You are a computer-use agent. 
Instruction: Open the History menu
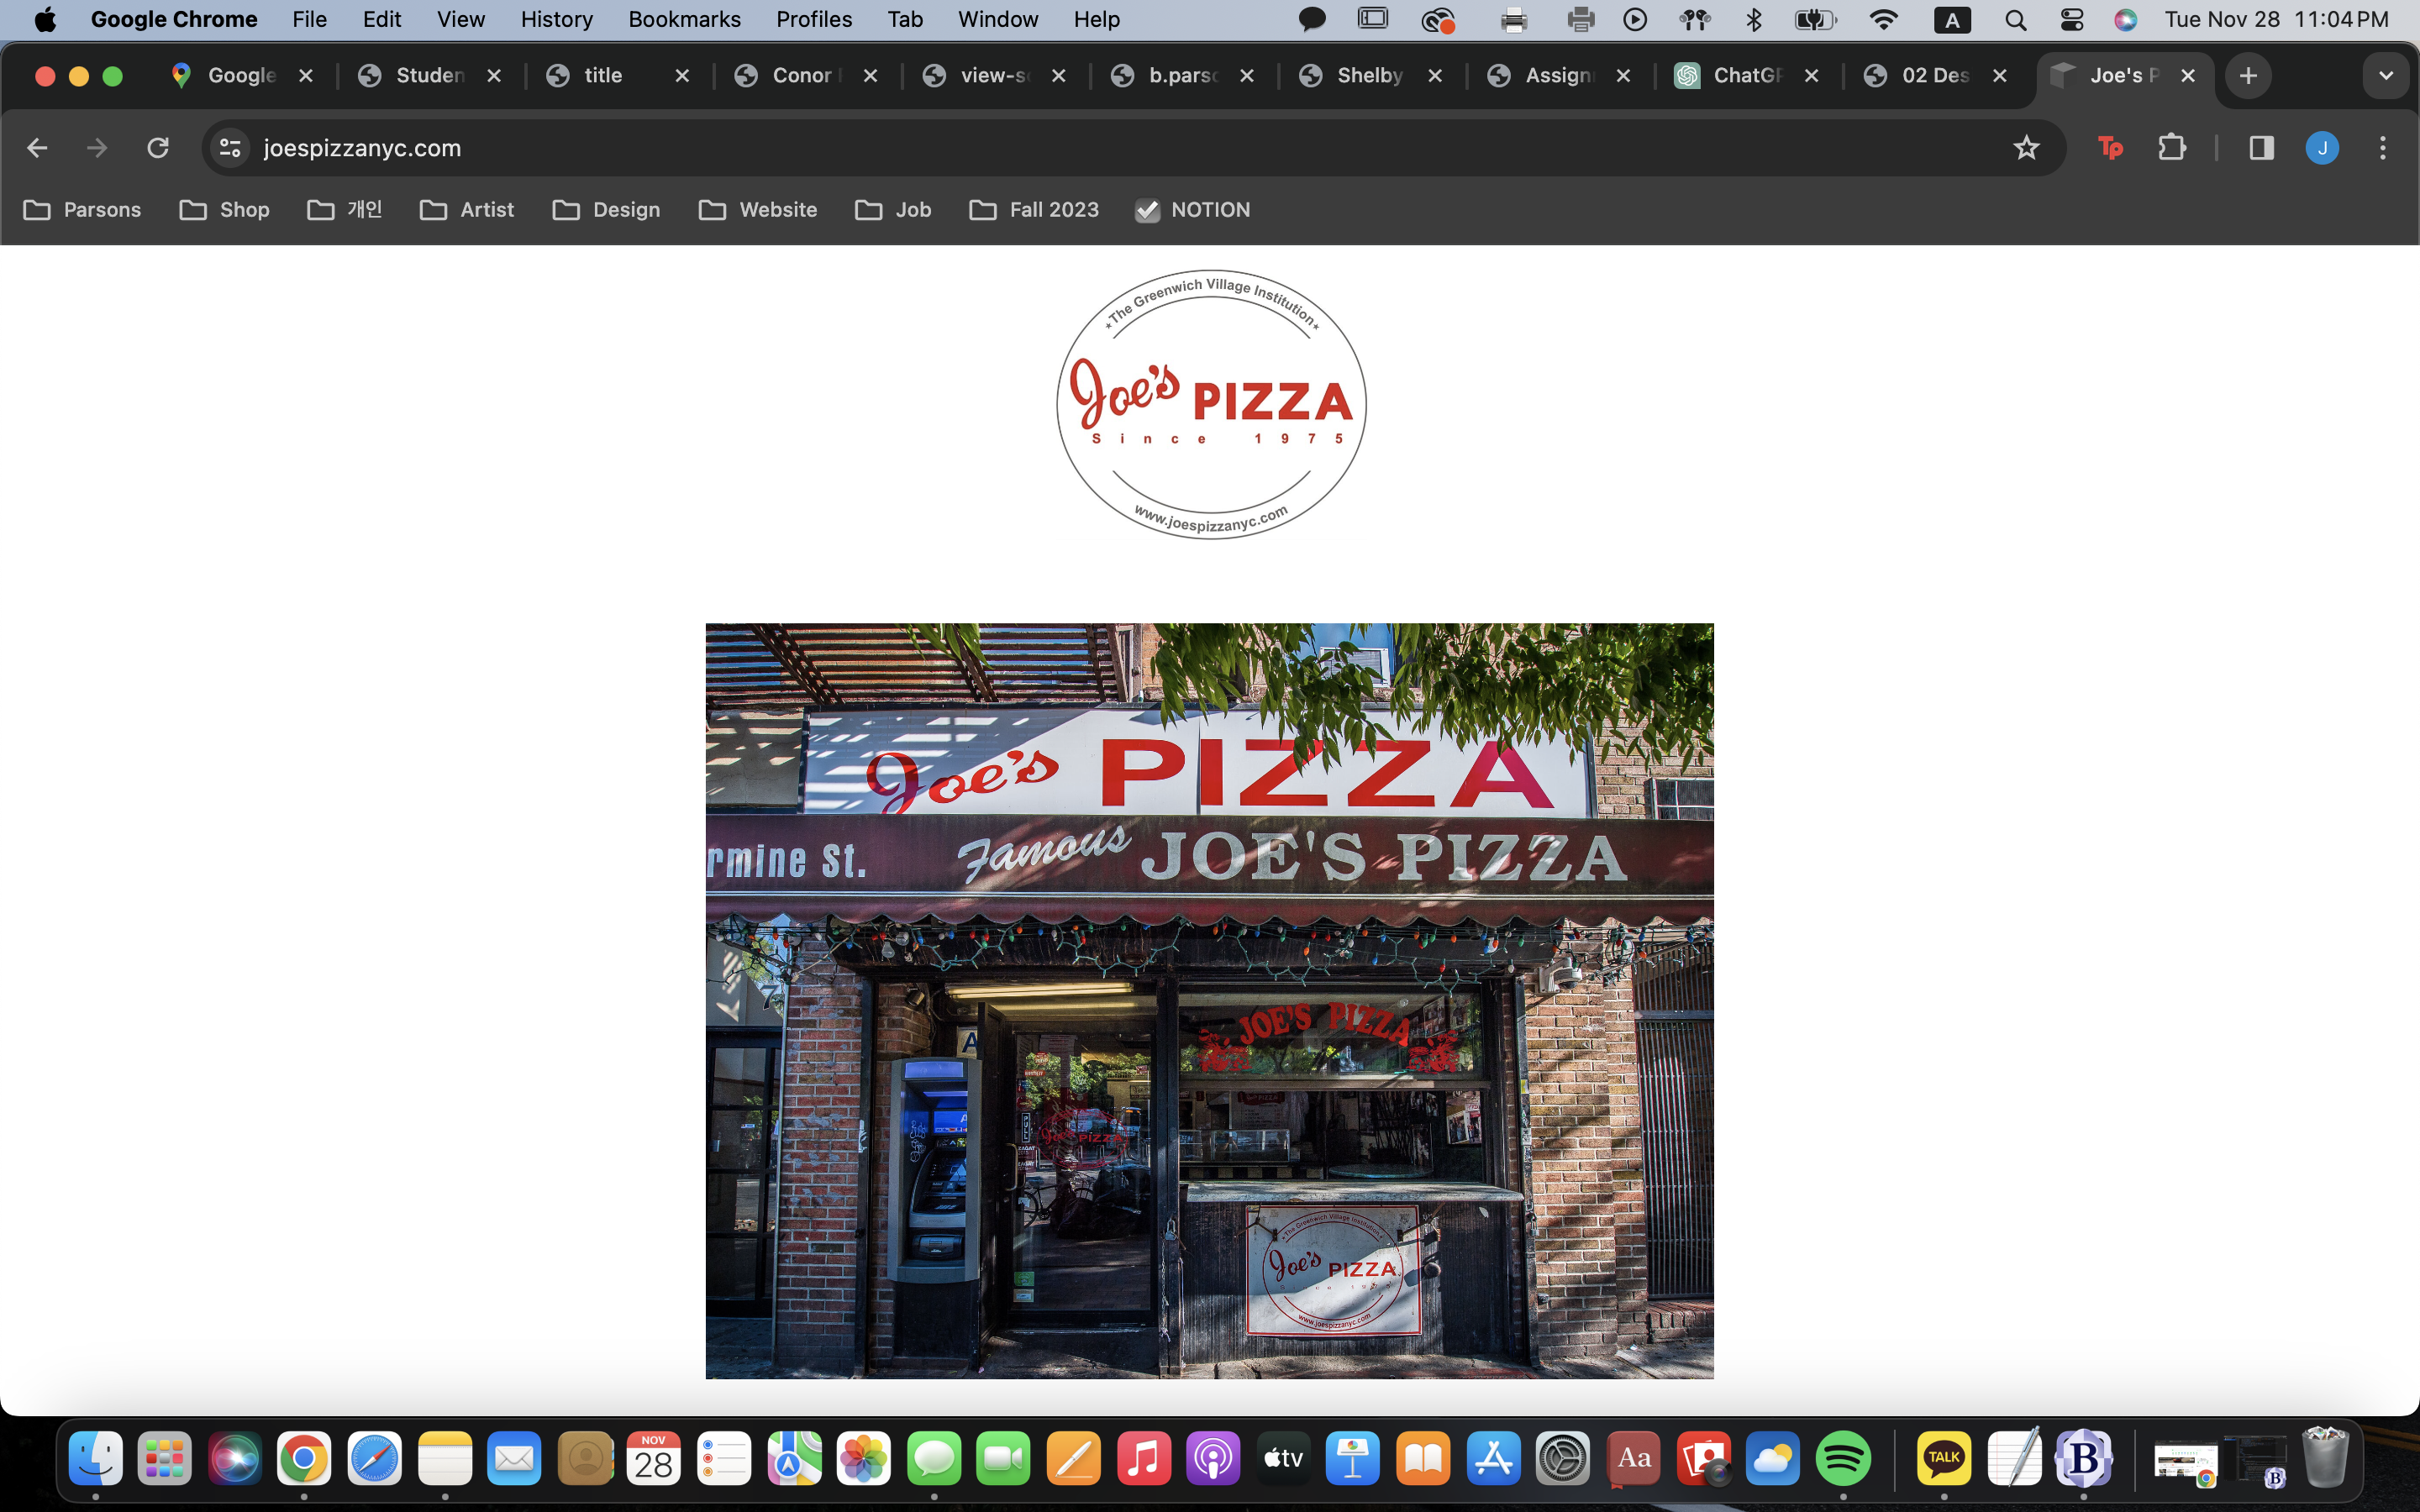coord(557,20)
